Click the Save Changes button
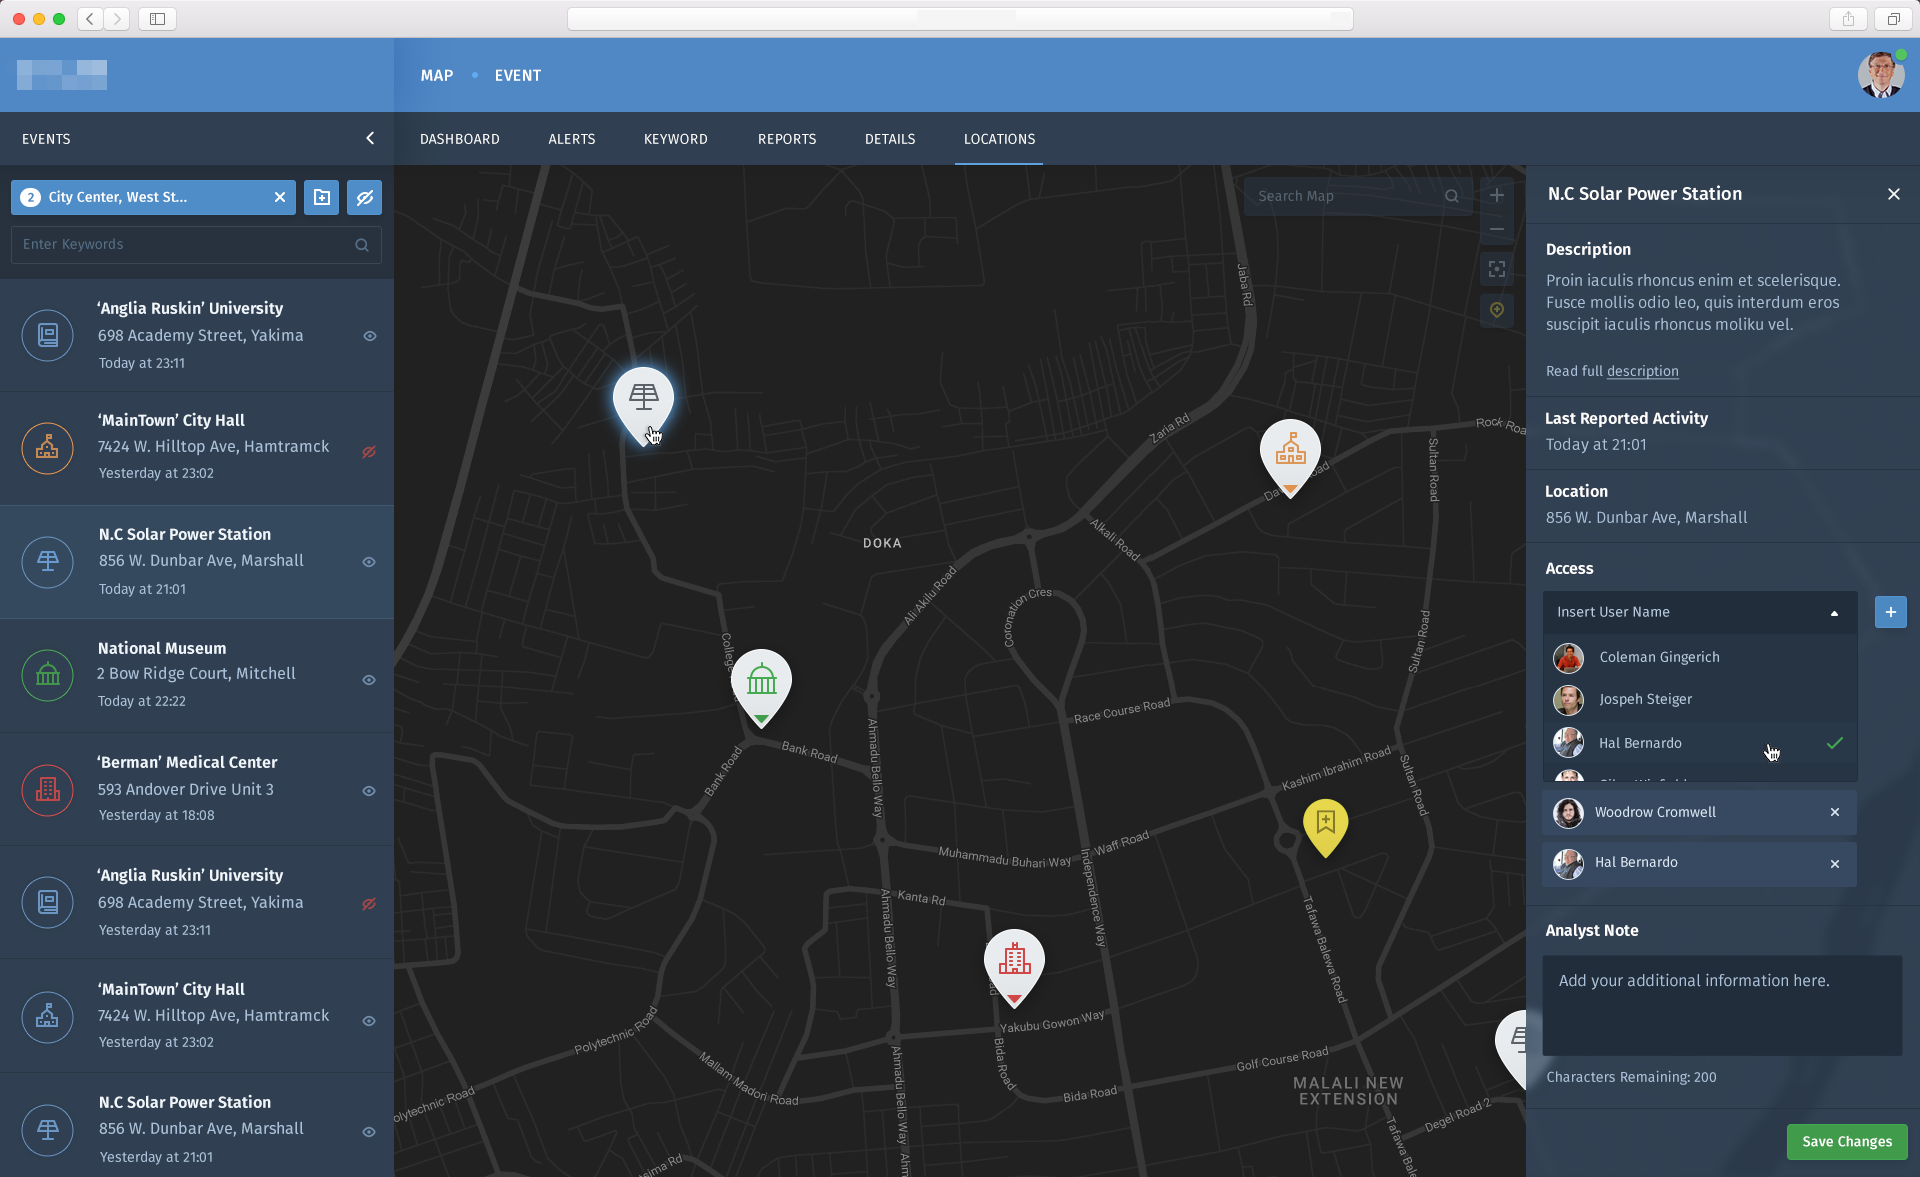Screen dimensions: 1920x1177 click(x=1846, y=1142)
